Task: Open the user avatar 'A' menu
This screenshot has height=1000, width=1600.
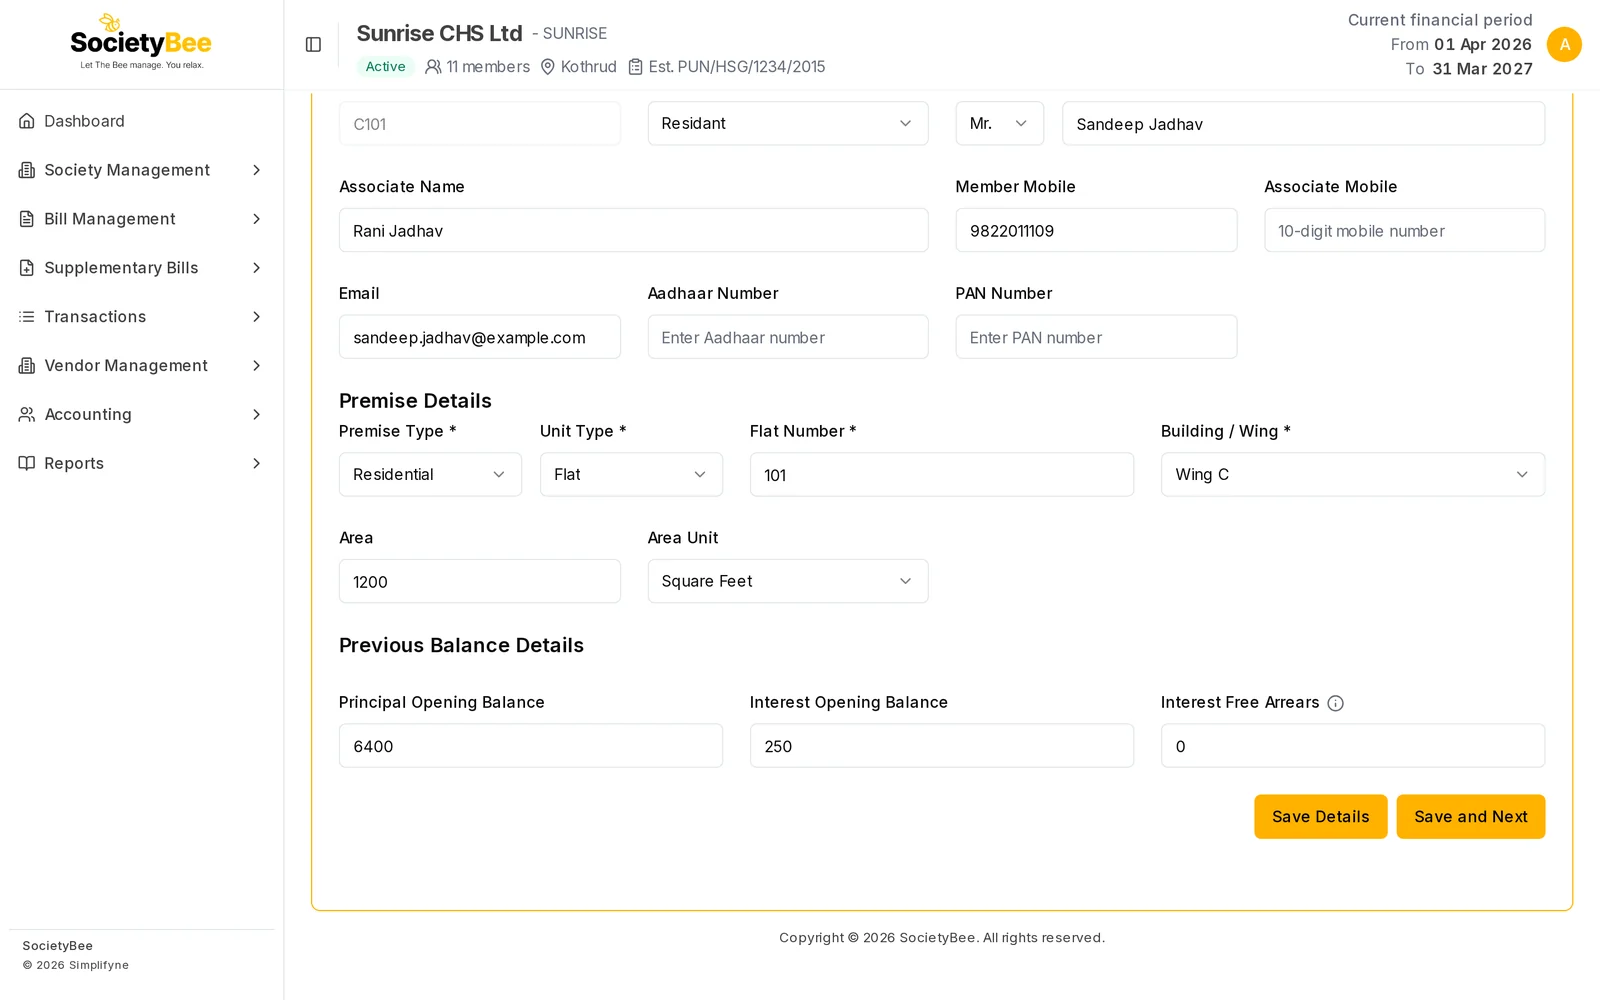Action: tap(1564, 44)
